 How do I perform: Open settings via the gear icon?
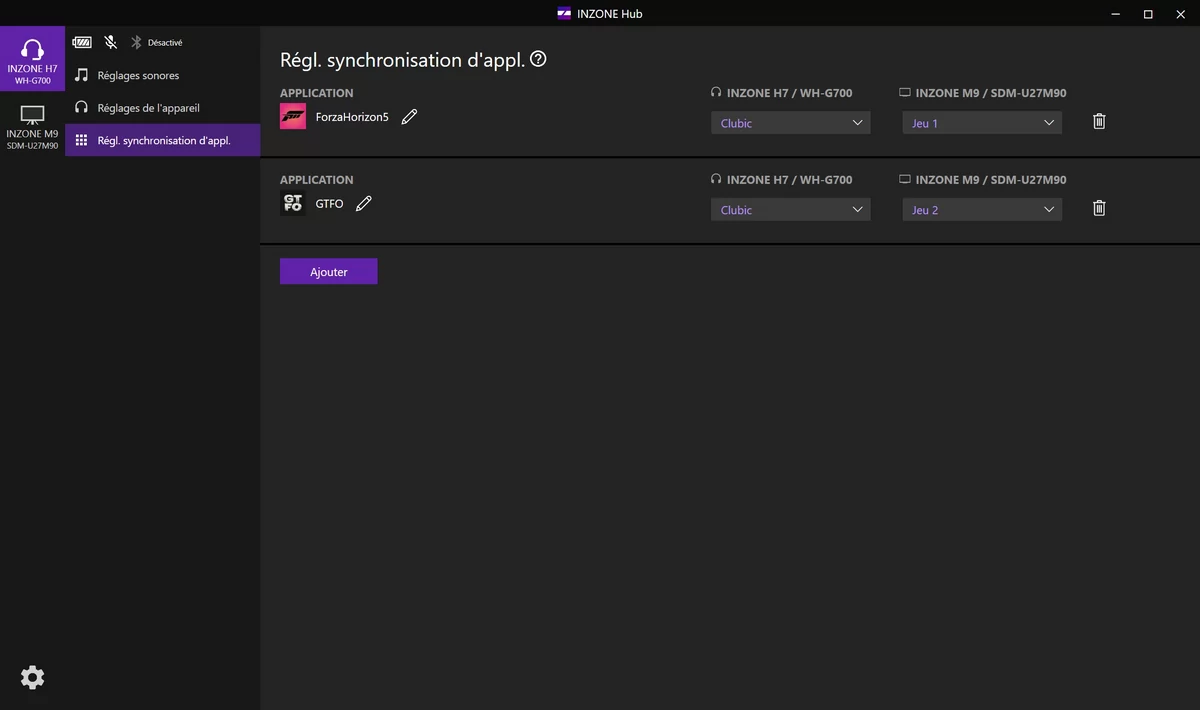point(32,678)
